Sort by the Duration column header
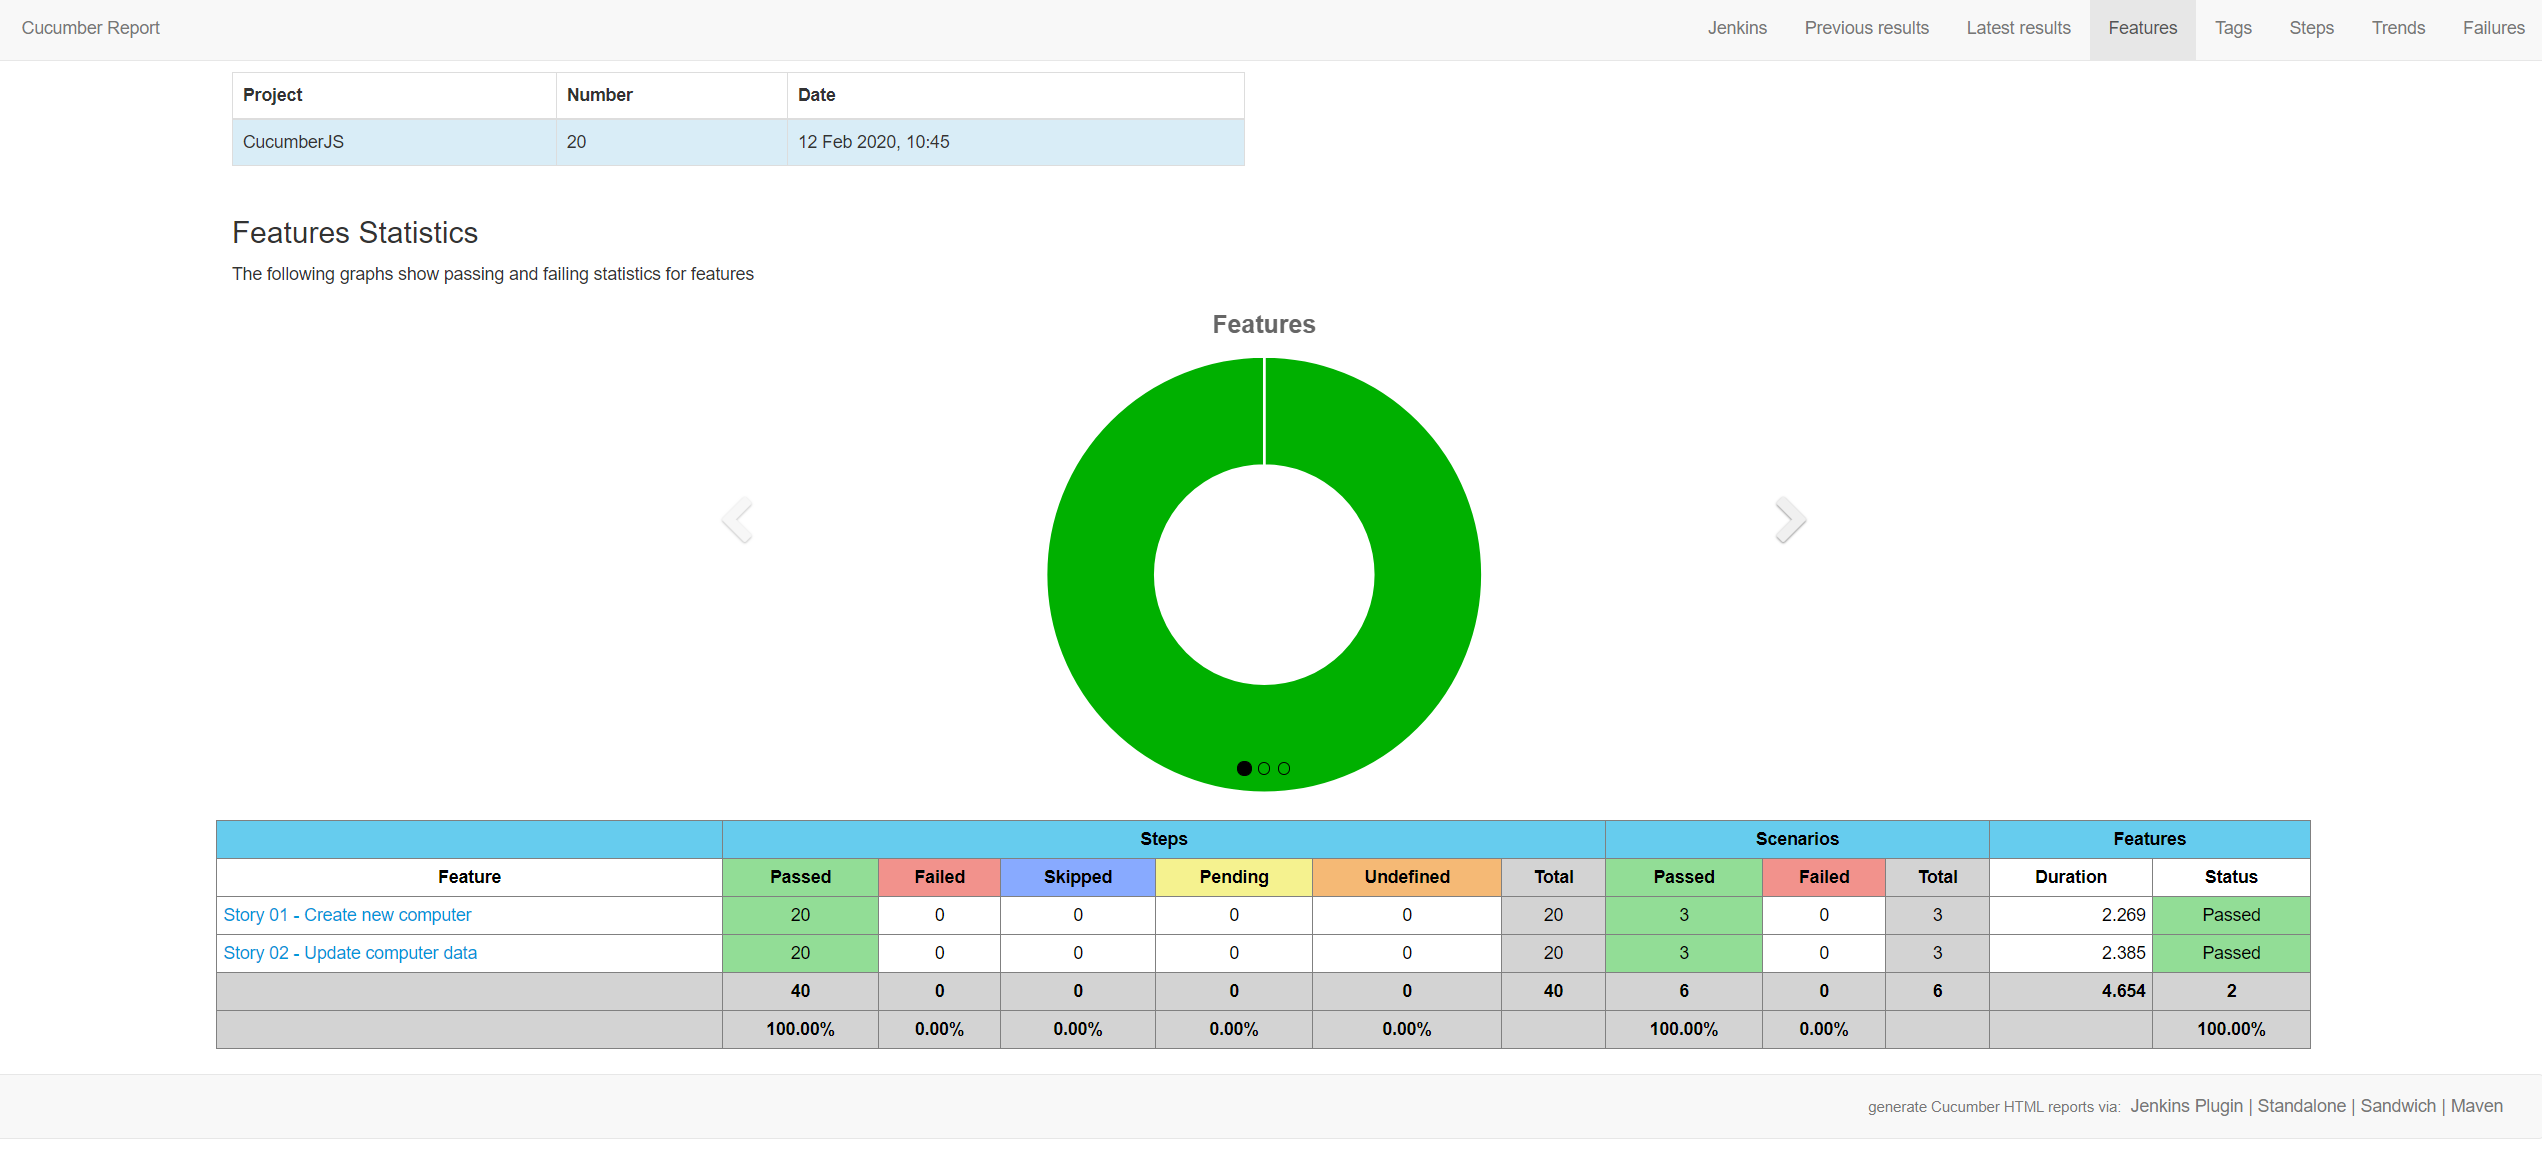The width and height of the screenshot is (2542, 1170). (2070, 877)
